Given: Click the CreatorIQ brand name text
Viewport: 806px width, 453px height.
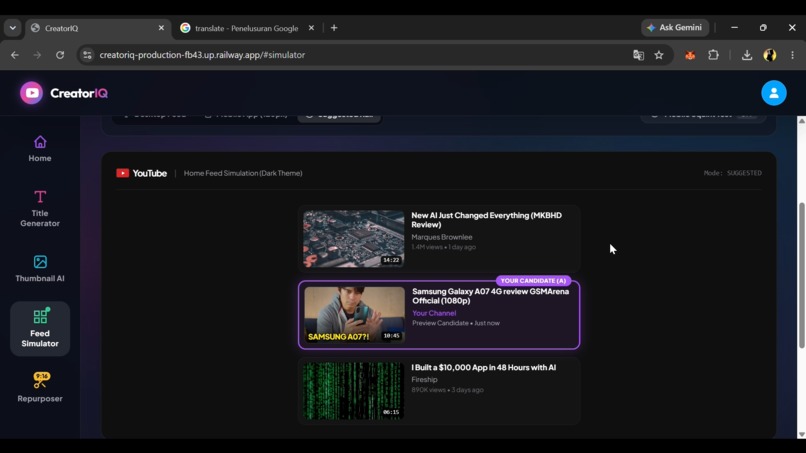Looking at the screenshot, I should click(x=79, y=93).
